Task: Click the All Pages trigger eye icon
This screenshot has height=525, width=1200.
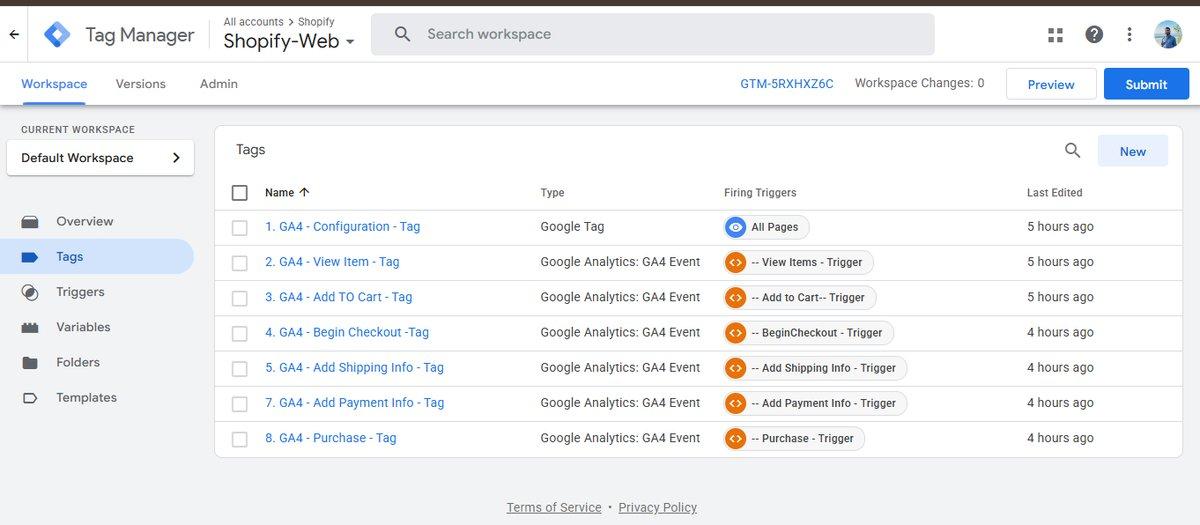Action: 736,227
